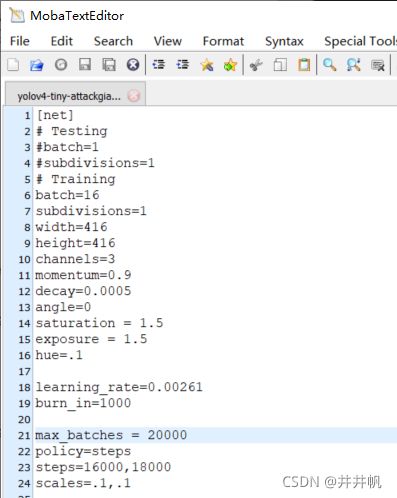Click the 'channels=3' line
The height and width of the screenshot is (498, 397).
click(75, 259)
